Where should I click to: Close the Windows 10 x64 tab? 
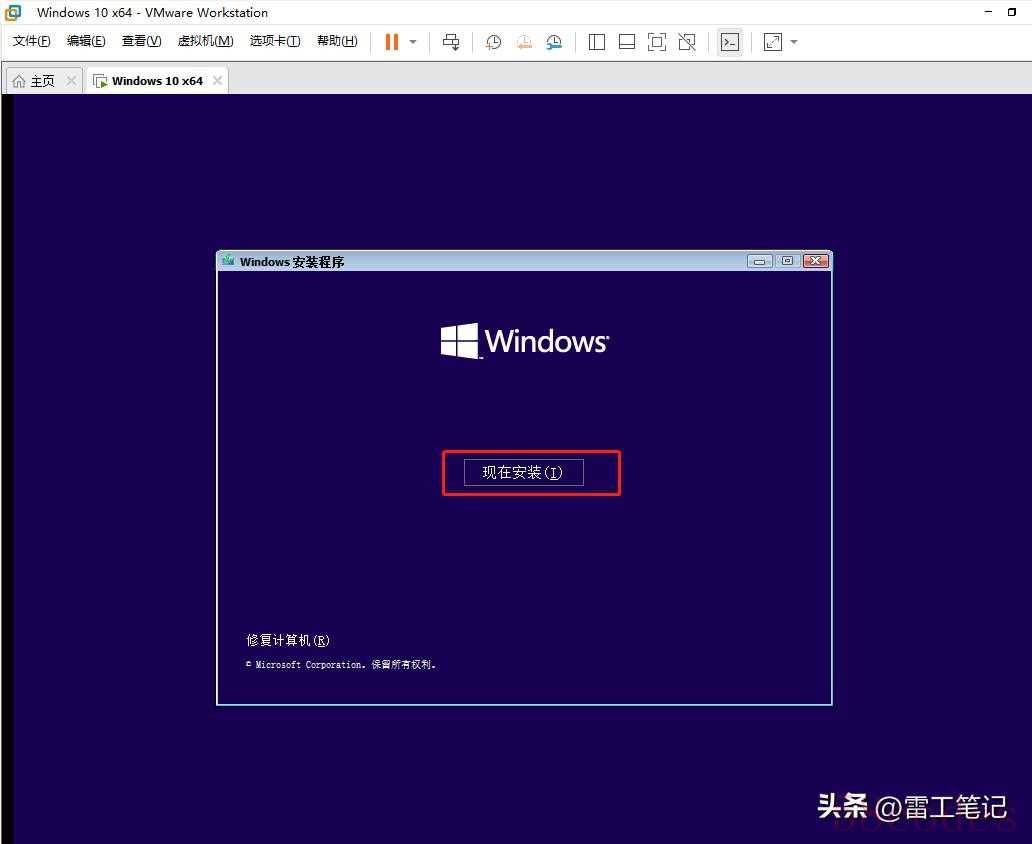coord(217,81)
